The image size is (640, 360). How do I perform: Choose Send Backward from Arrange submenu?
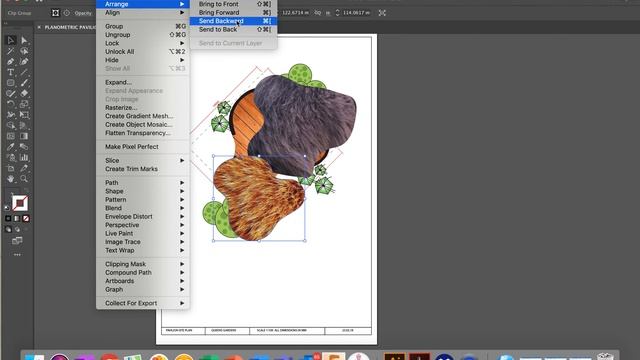(233, 21)
